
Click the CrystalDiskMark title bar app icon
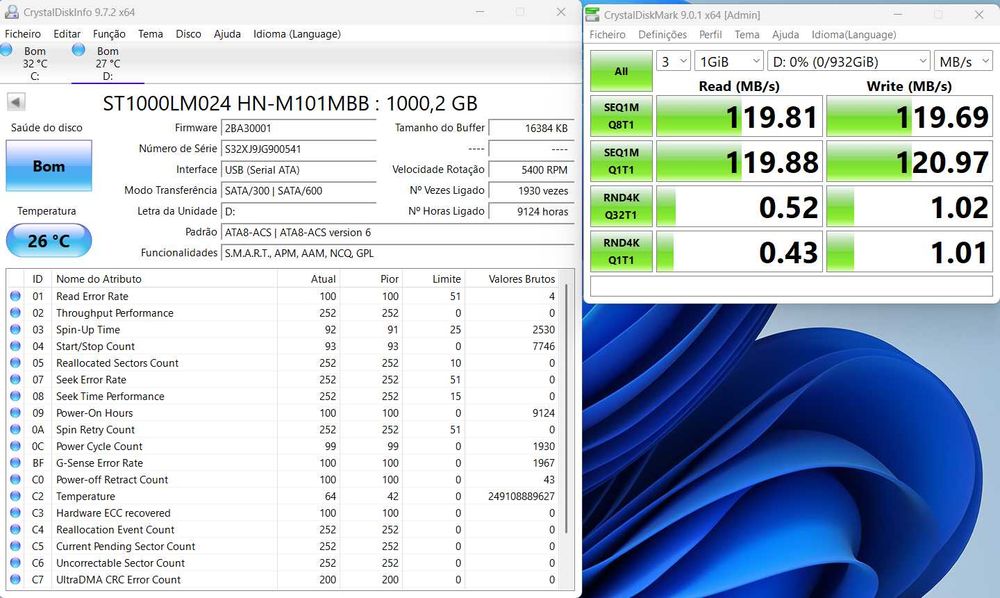[592, 14]
